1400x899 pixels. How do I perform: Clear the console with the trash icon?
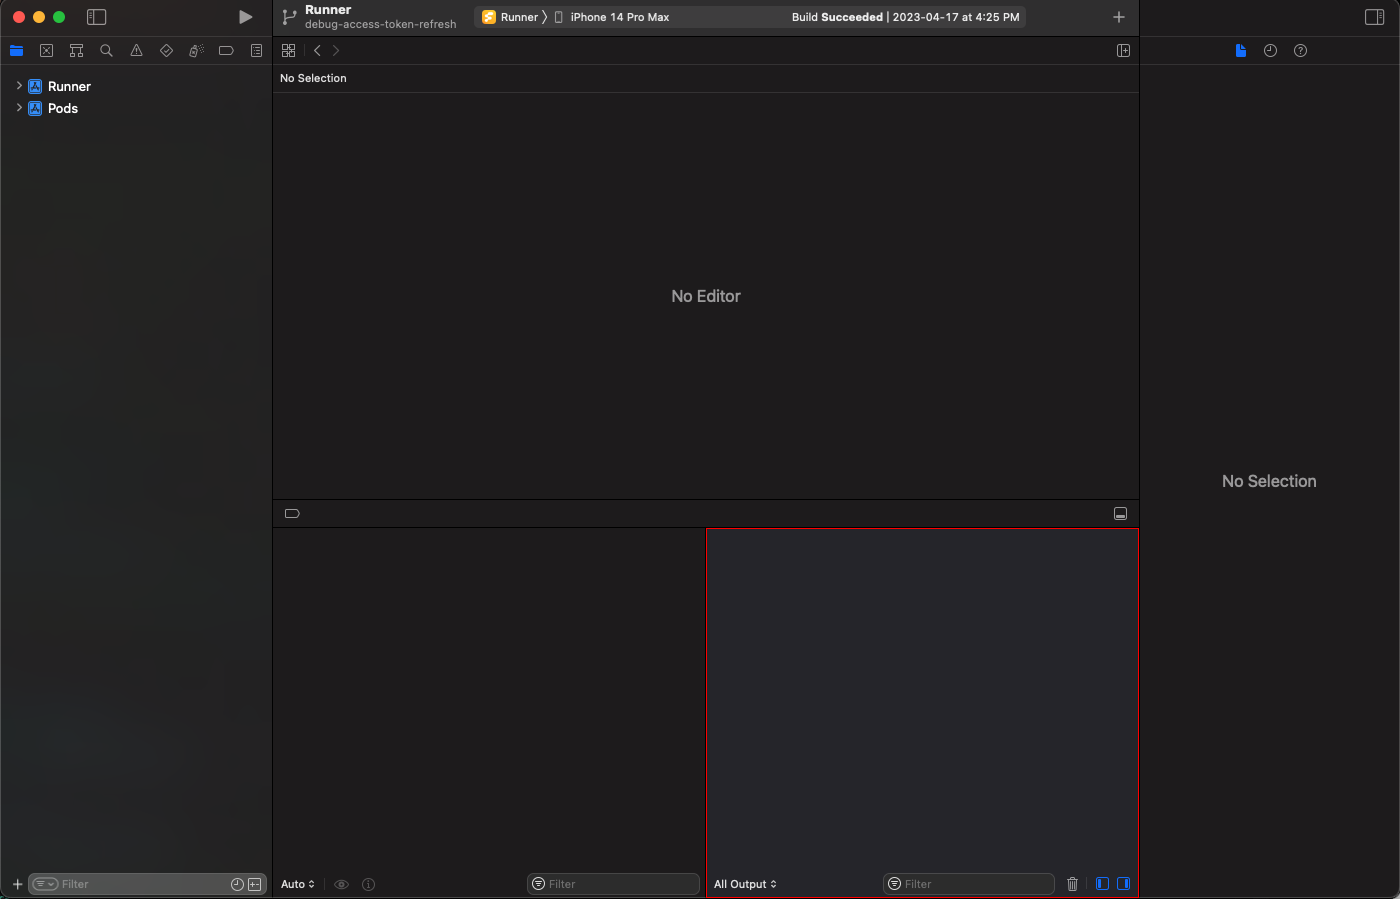point(1072,883)
